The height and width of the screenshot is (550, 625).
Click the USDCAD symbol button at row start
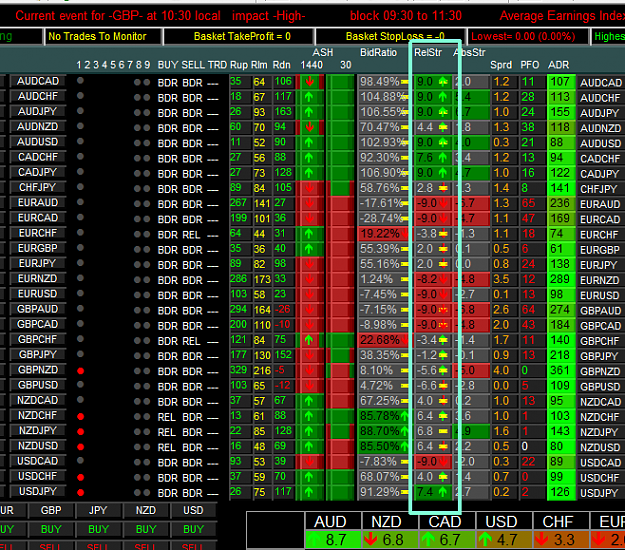pos(38,461)
